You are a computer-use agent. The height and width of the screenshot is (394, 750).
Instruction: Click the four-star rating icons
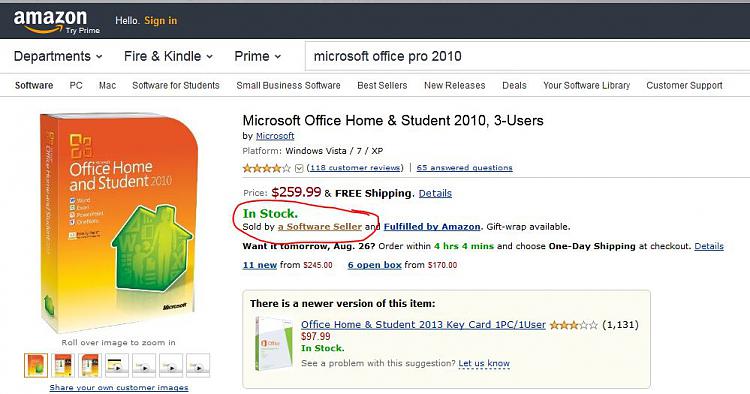pos(266,168)
